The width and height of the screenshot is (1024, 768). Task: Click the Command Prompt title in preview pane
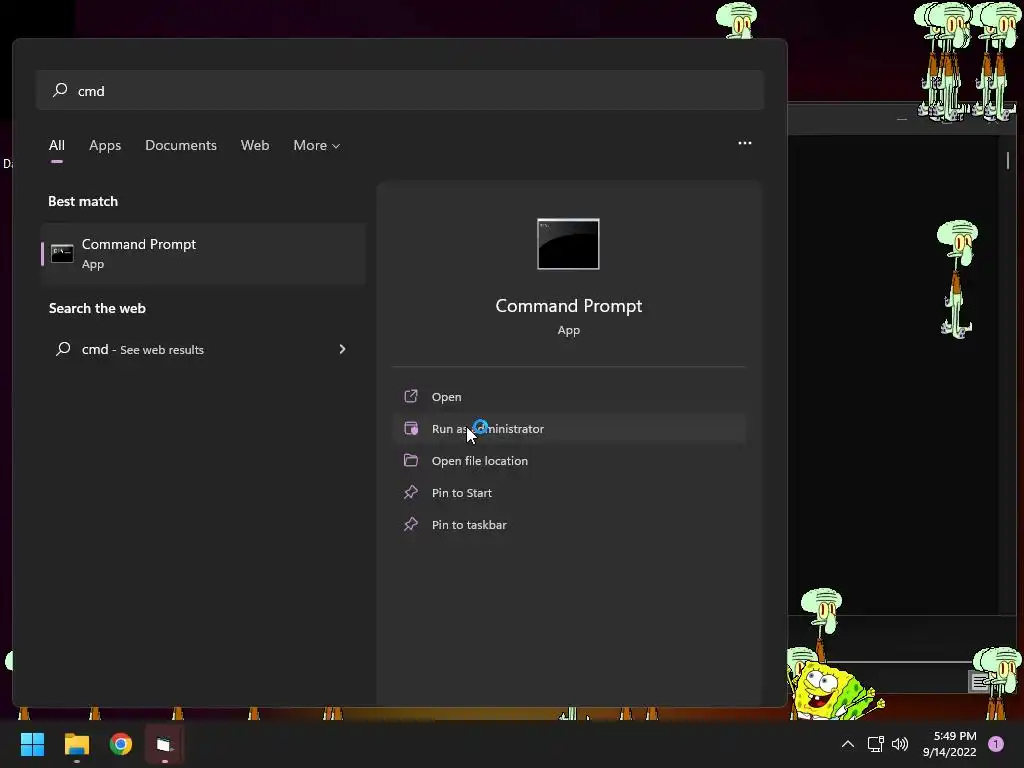[x=569, y=306]
